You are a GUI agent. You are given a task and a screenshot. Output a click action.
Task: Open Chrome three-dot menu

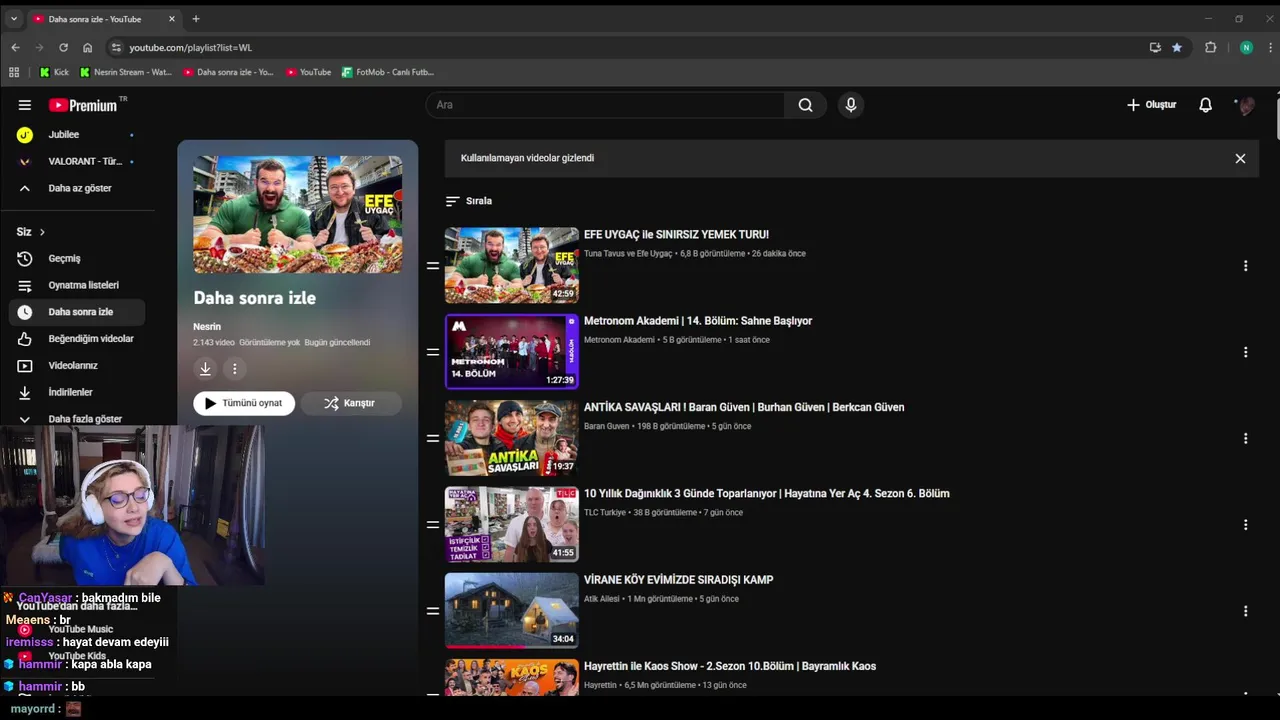point(1271,47)
